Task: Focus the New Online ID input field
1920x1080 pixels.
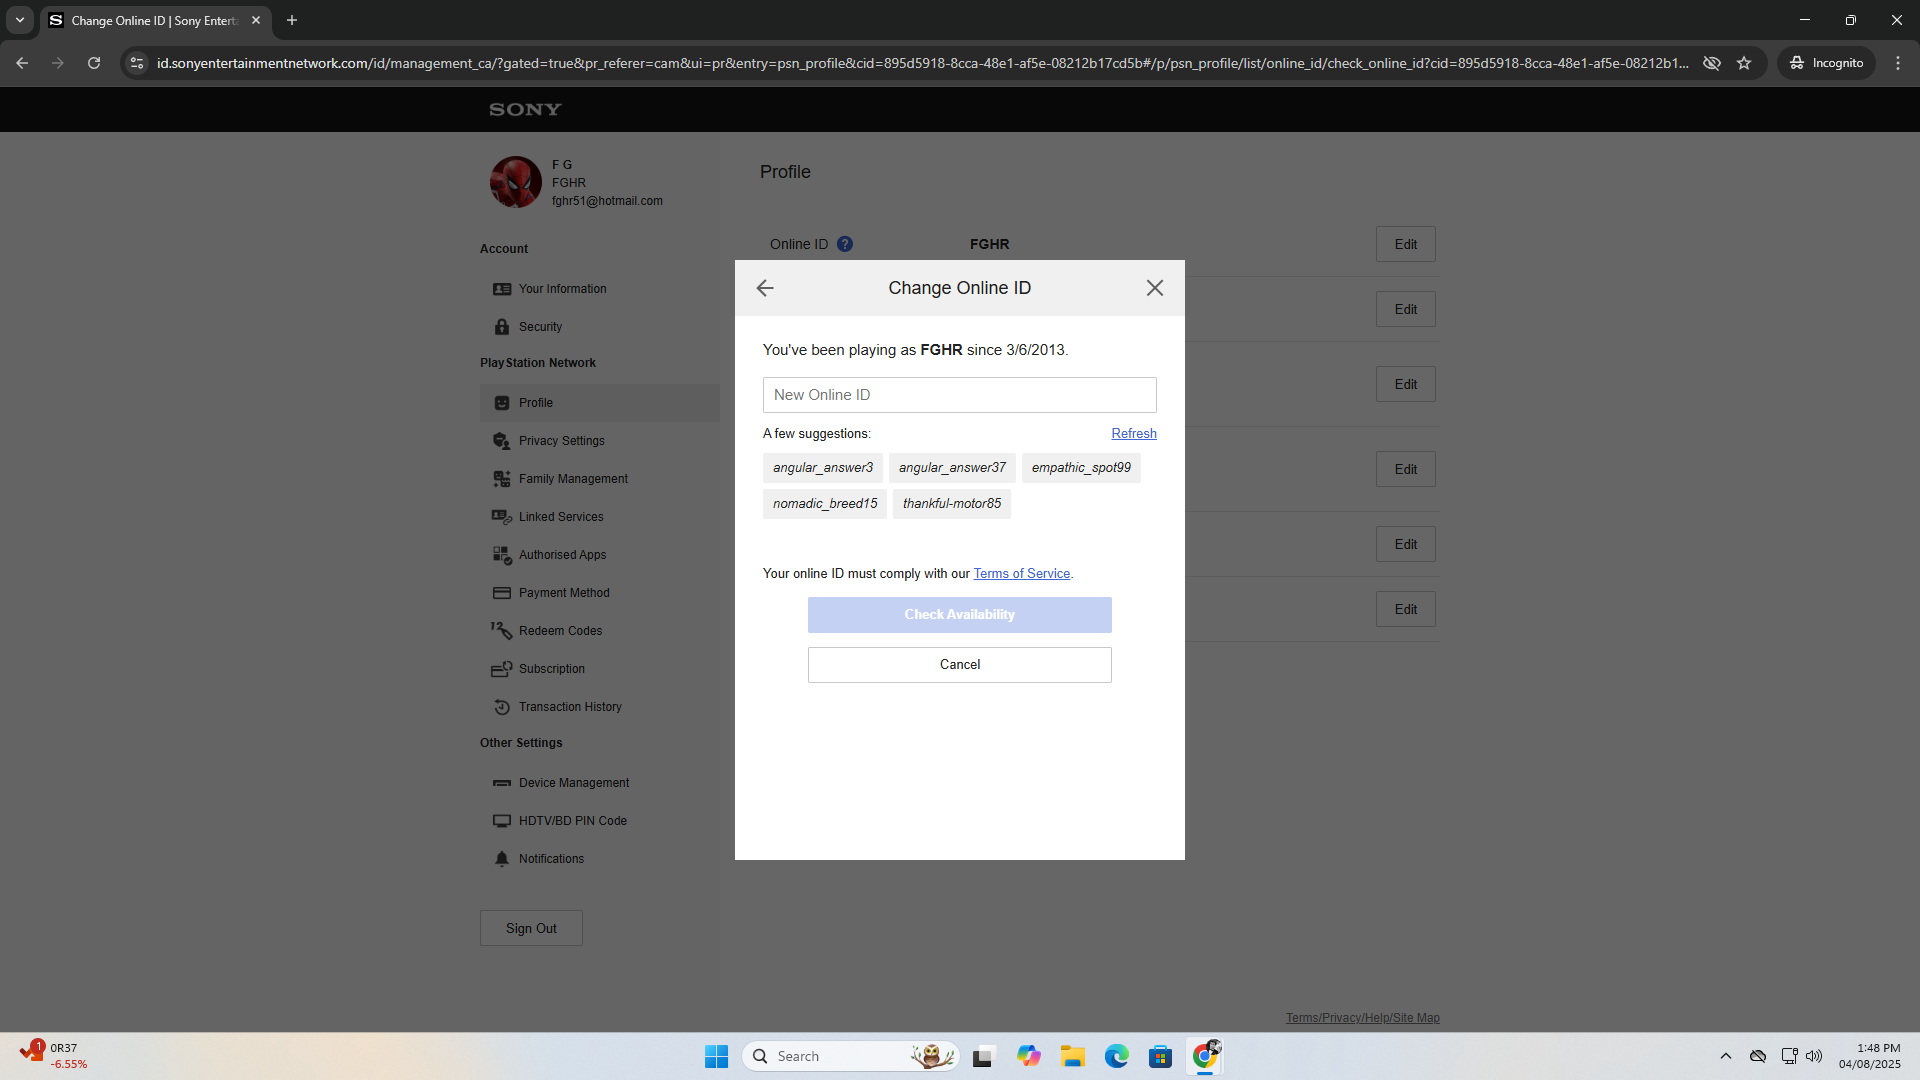Action: (960, 395)
